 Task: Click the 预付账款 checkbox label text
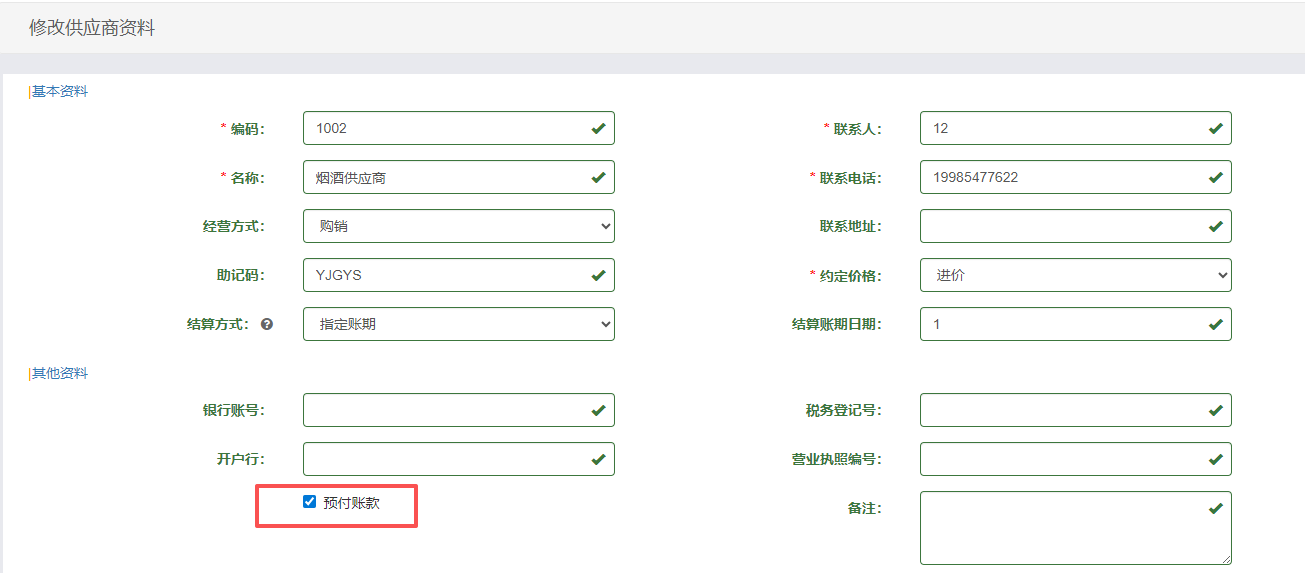[x=351, y=504]
